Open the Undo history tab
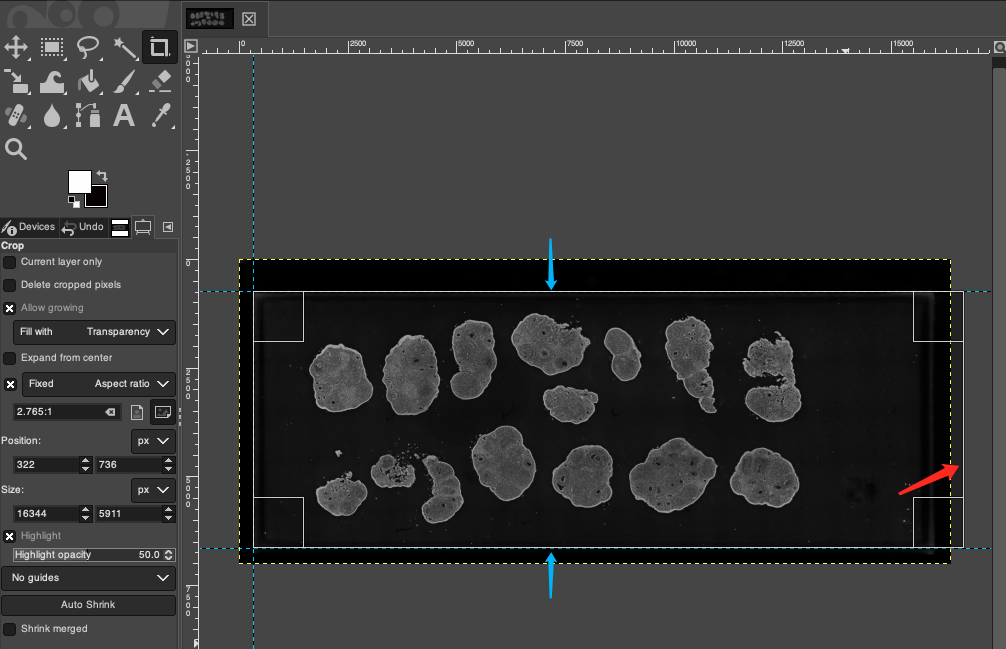This screenshot has width=1006, height=649. tap(84, 227)
